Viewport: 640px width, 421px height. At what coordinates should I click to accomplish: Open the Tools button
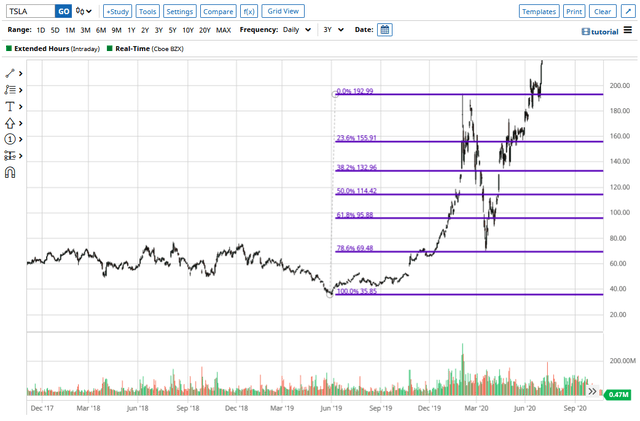[x=147, y=11]
